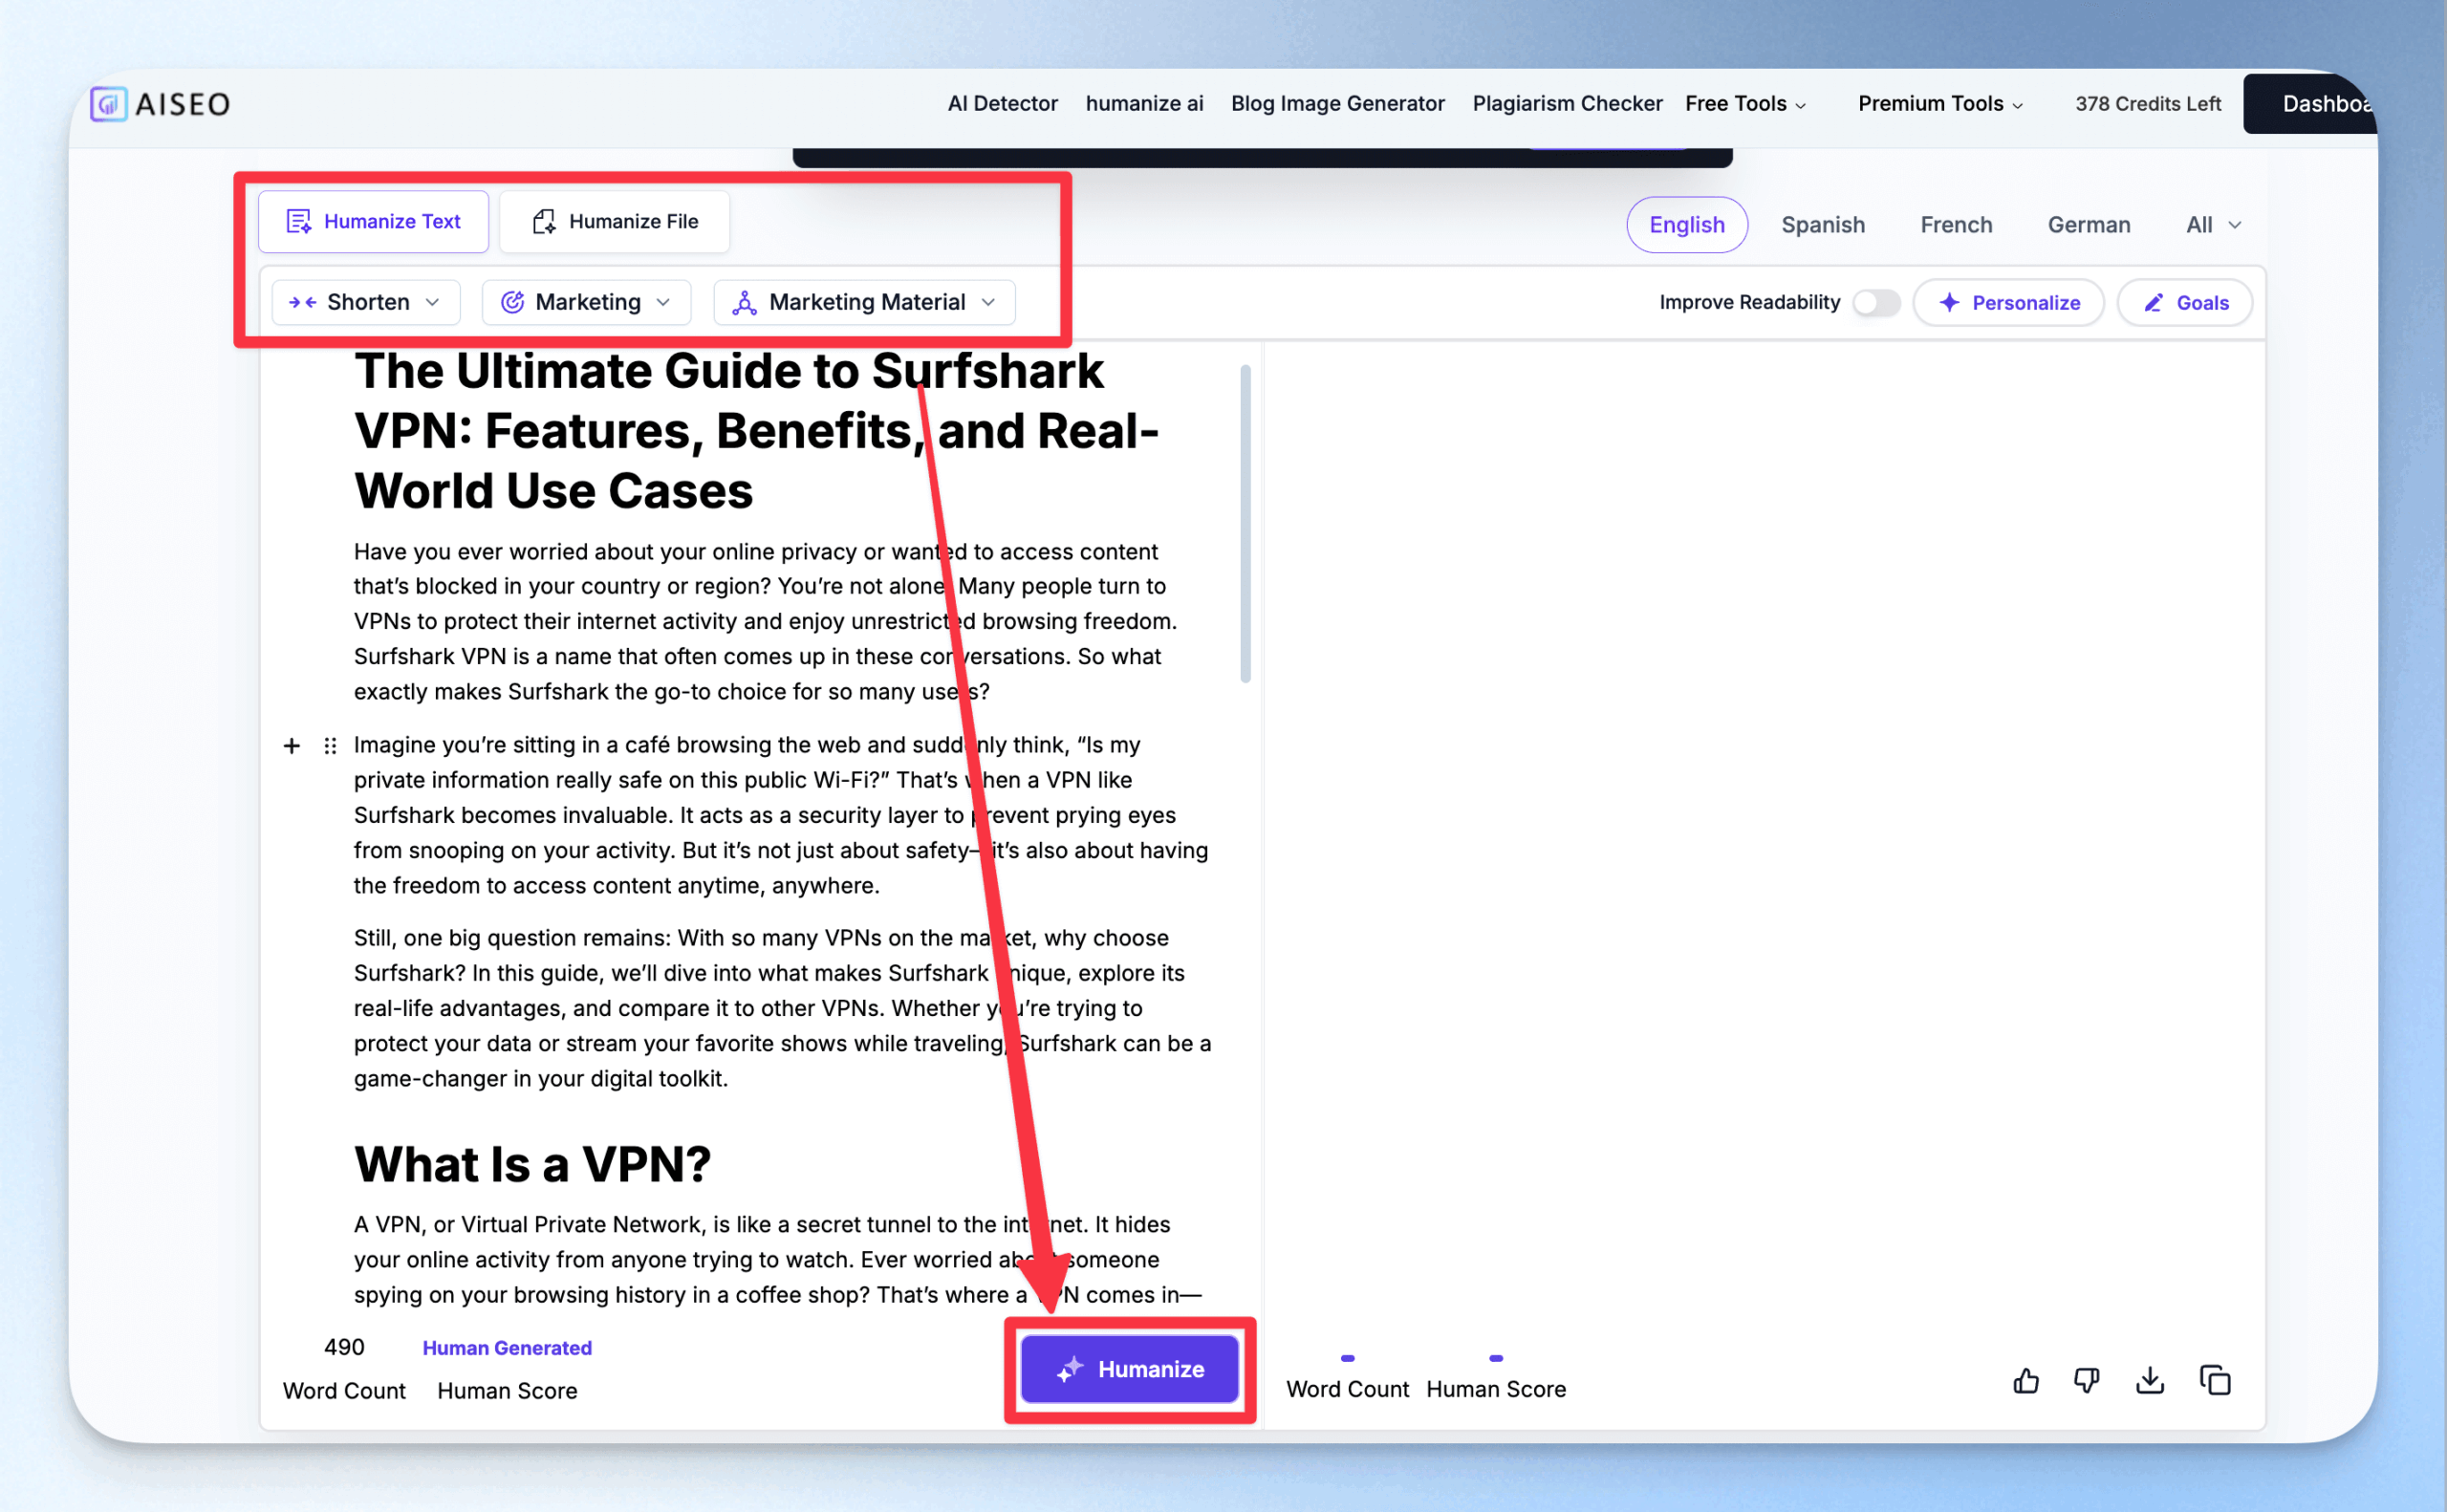Open the Plagiarism Checker link
Screen dimensions: 2447x1512
point(1566,103)
